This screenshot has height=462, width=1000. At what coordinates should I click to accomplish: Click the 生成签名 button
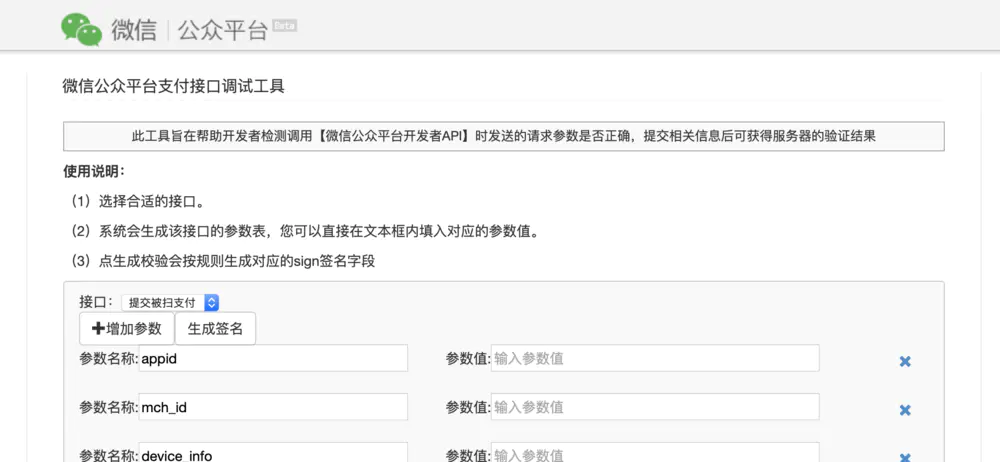tap(215, 329)
